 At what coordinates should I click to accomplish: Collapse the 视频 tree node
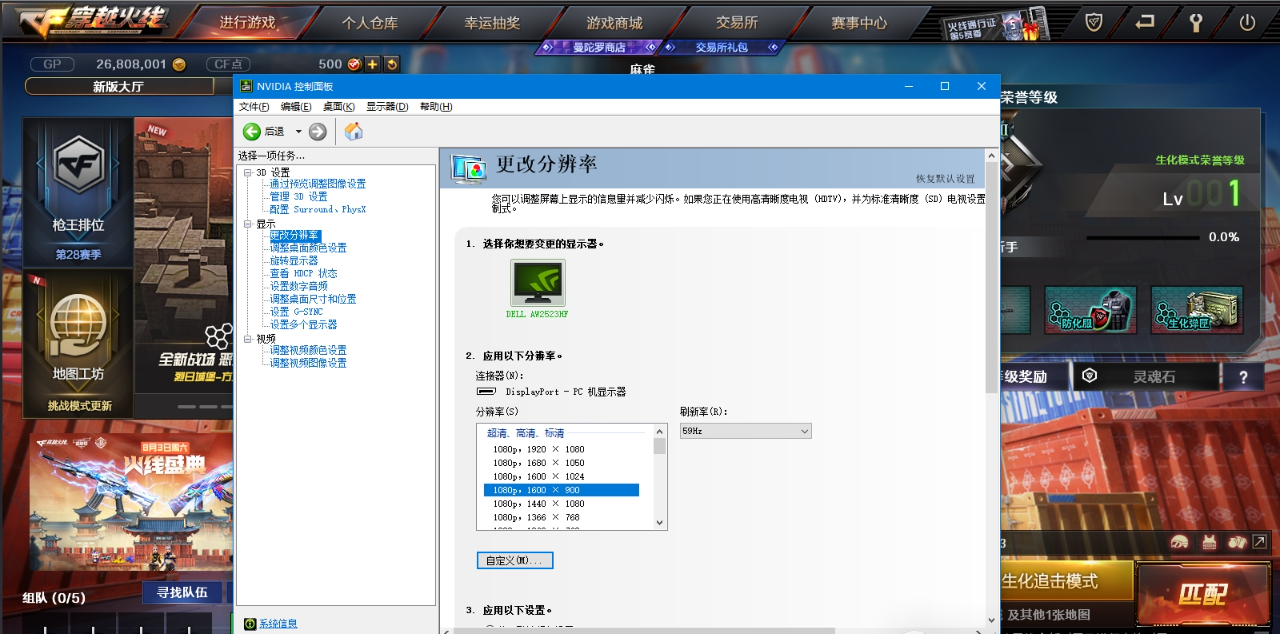pyautogui.click(x=248, y=339)
